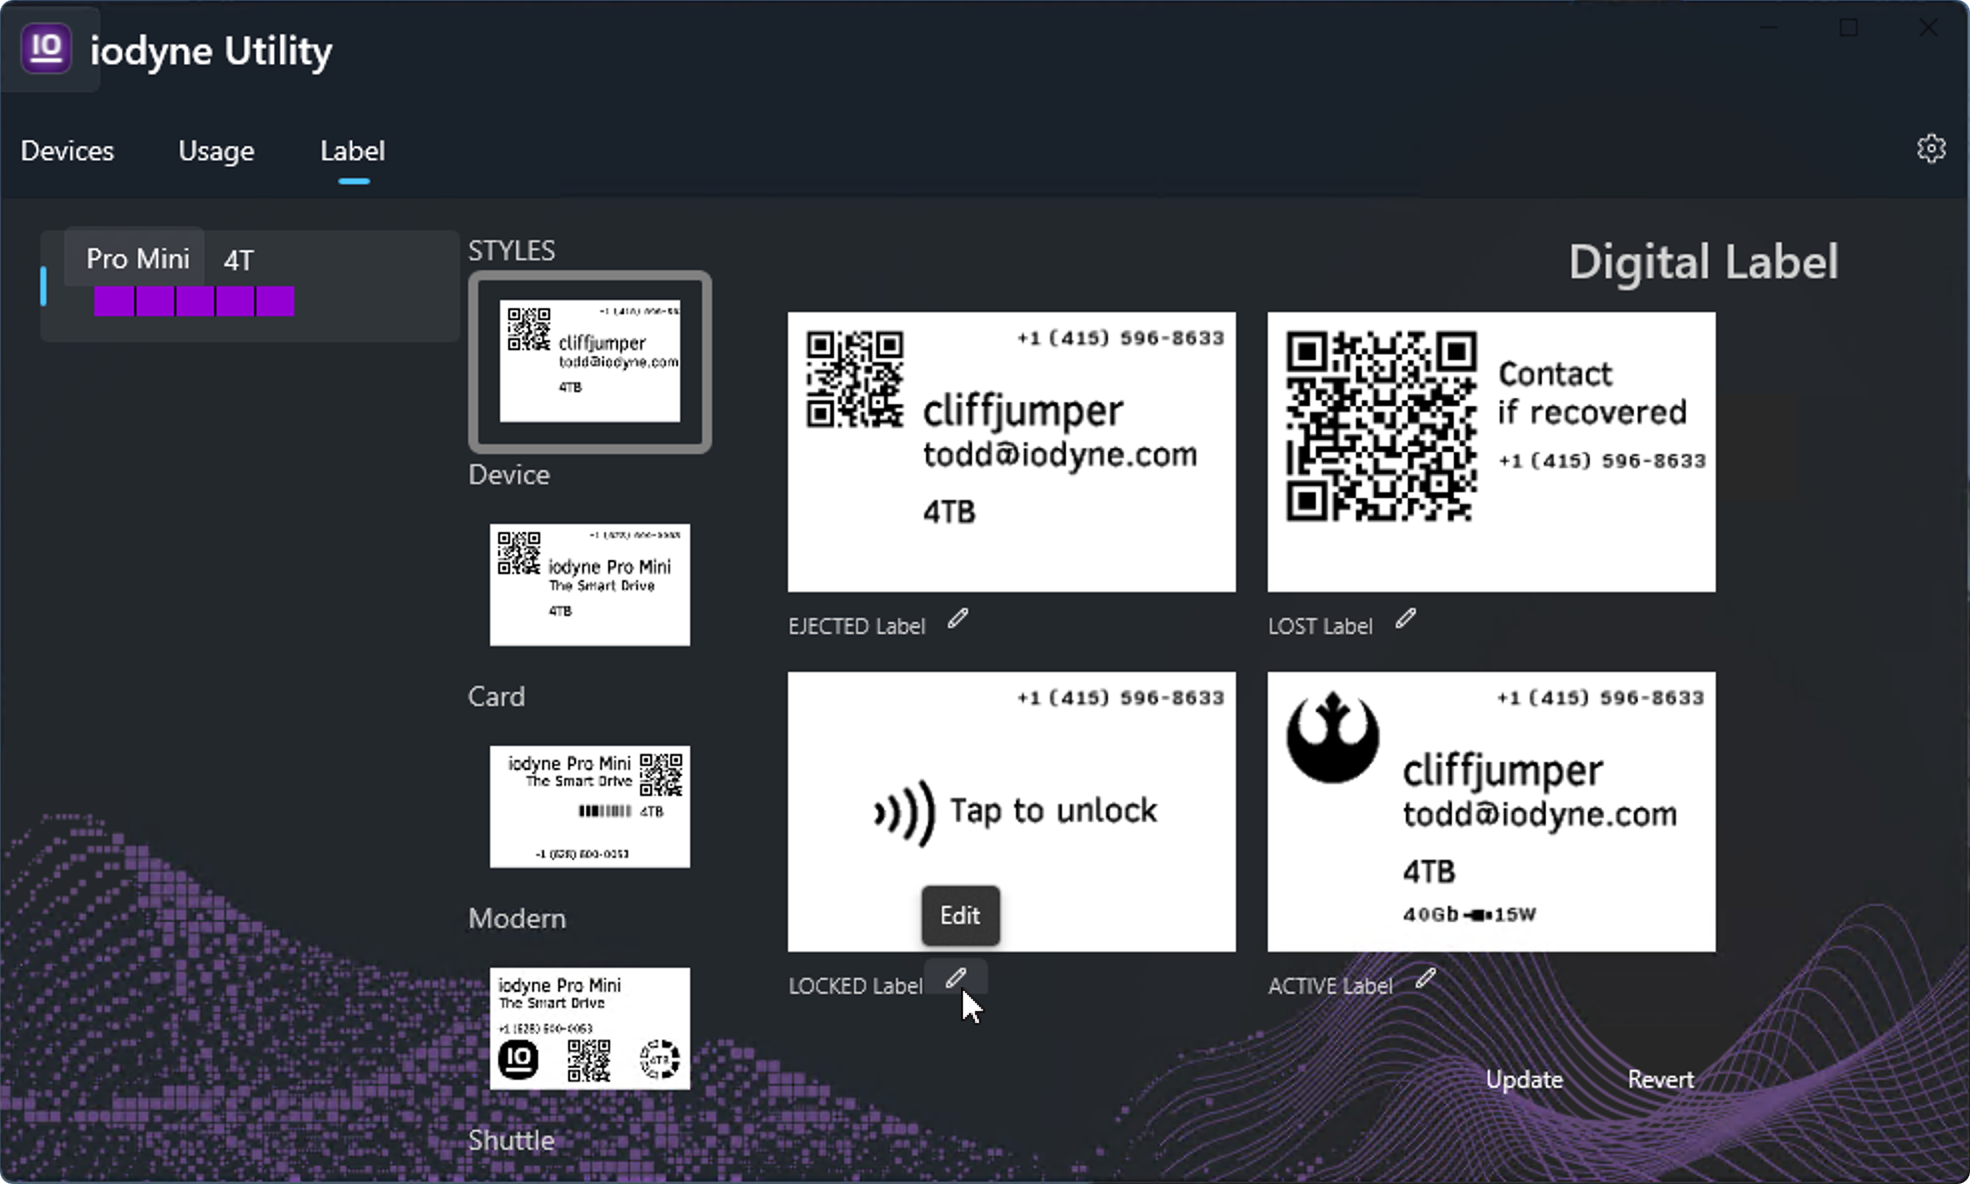Choose the Card style thumbnail
The image size is (1970, 1184).
point(590,585)
